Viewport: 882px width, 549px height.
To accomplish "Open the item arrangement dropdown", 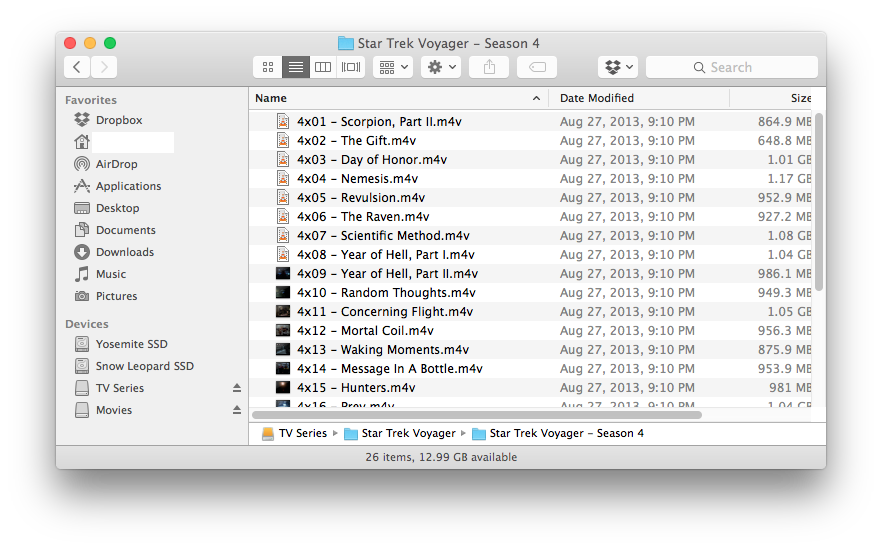I will (393, 68).
